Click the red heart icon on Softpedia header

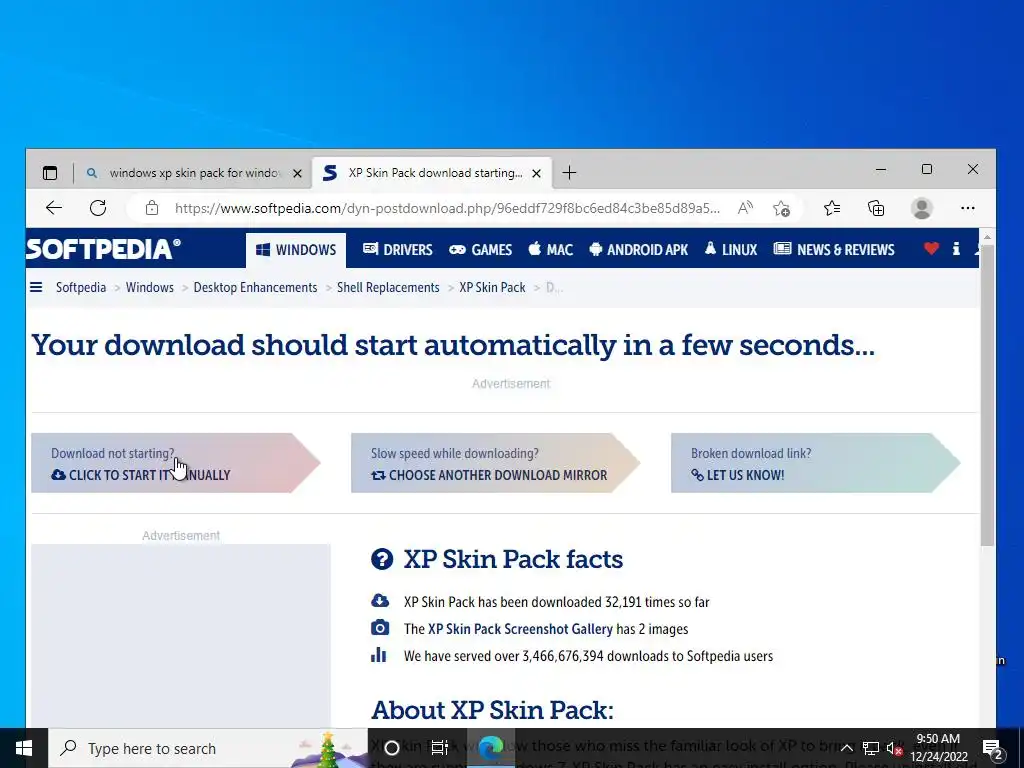point(931,248)
